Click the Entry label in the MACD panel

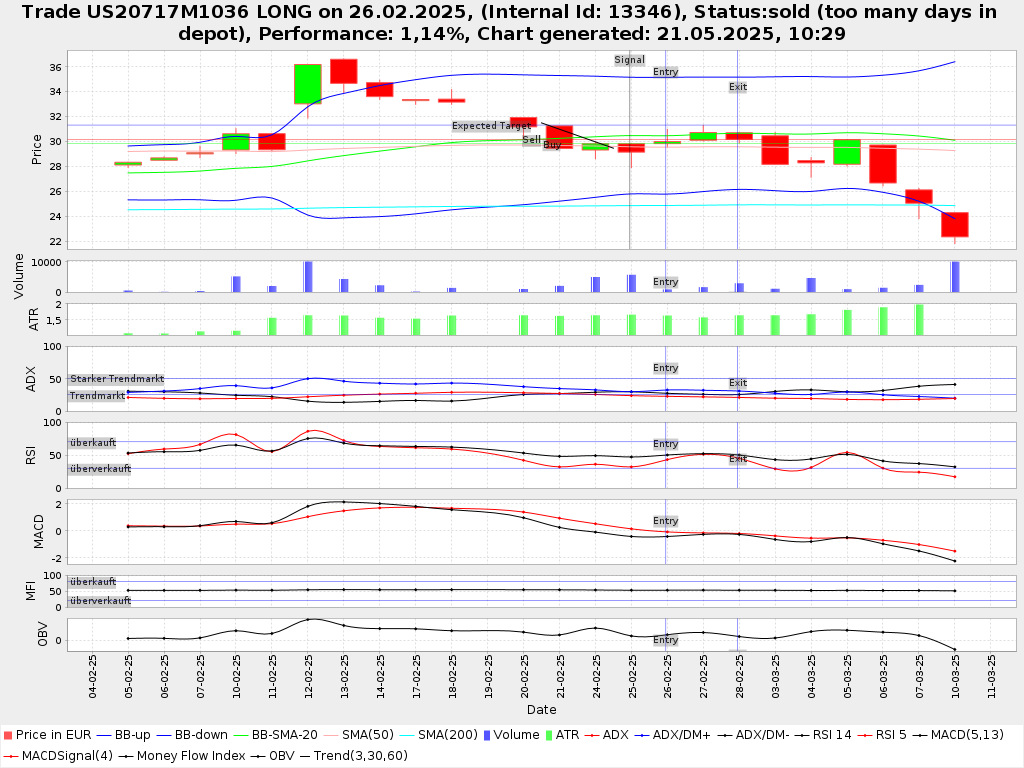coord(665,521)
